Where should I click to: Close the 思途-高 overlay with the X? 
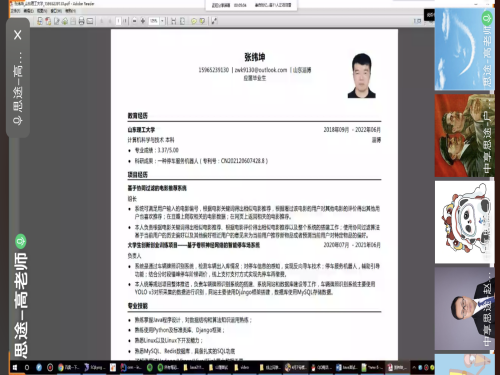click(x=18, y=35)
